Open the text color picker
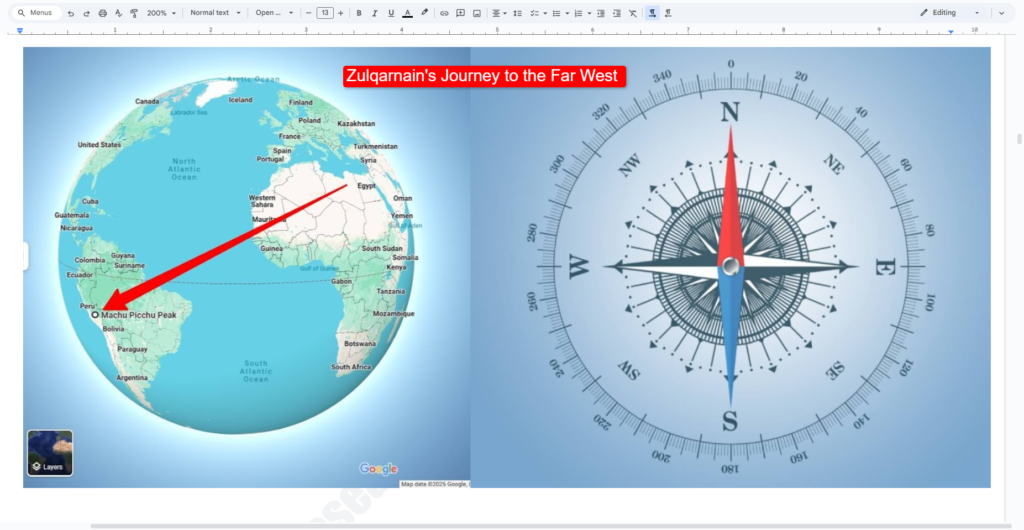 [407, 13]
